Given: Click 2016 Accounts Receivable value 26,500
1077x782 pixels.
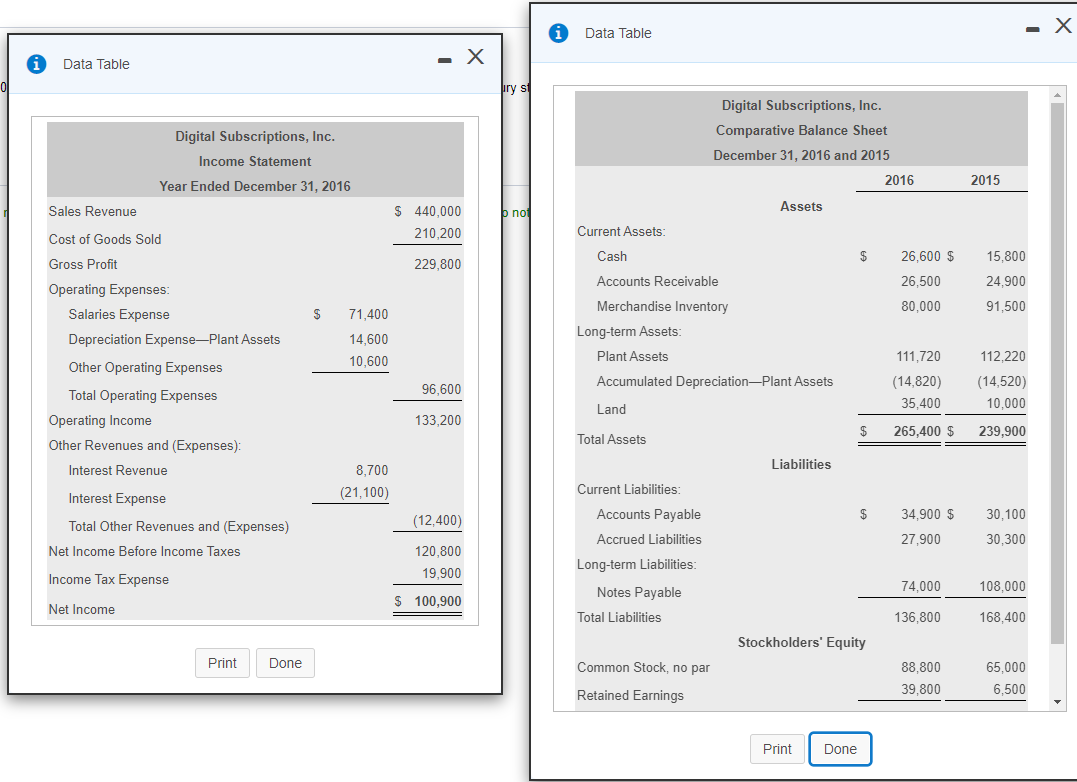Looking at the screenshot, I should pos(920,281).
